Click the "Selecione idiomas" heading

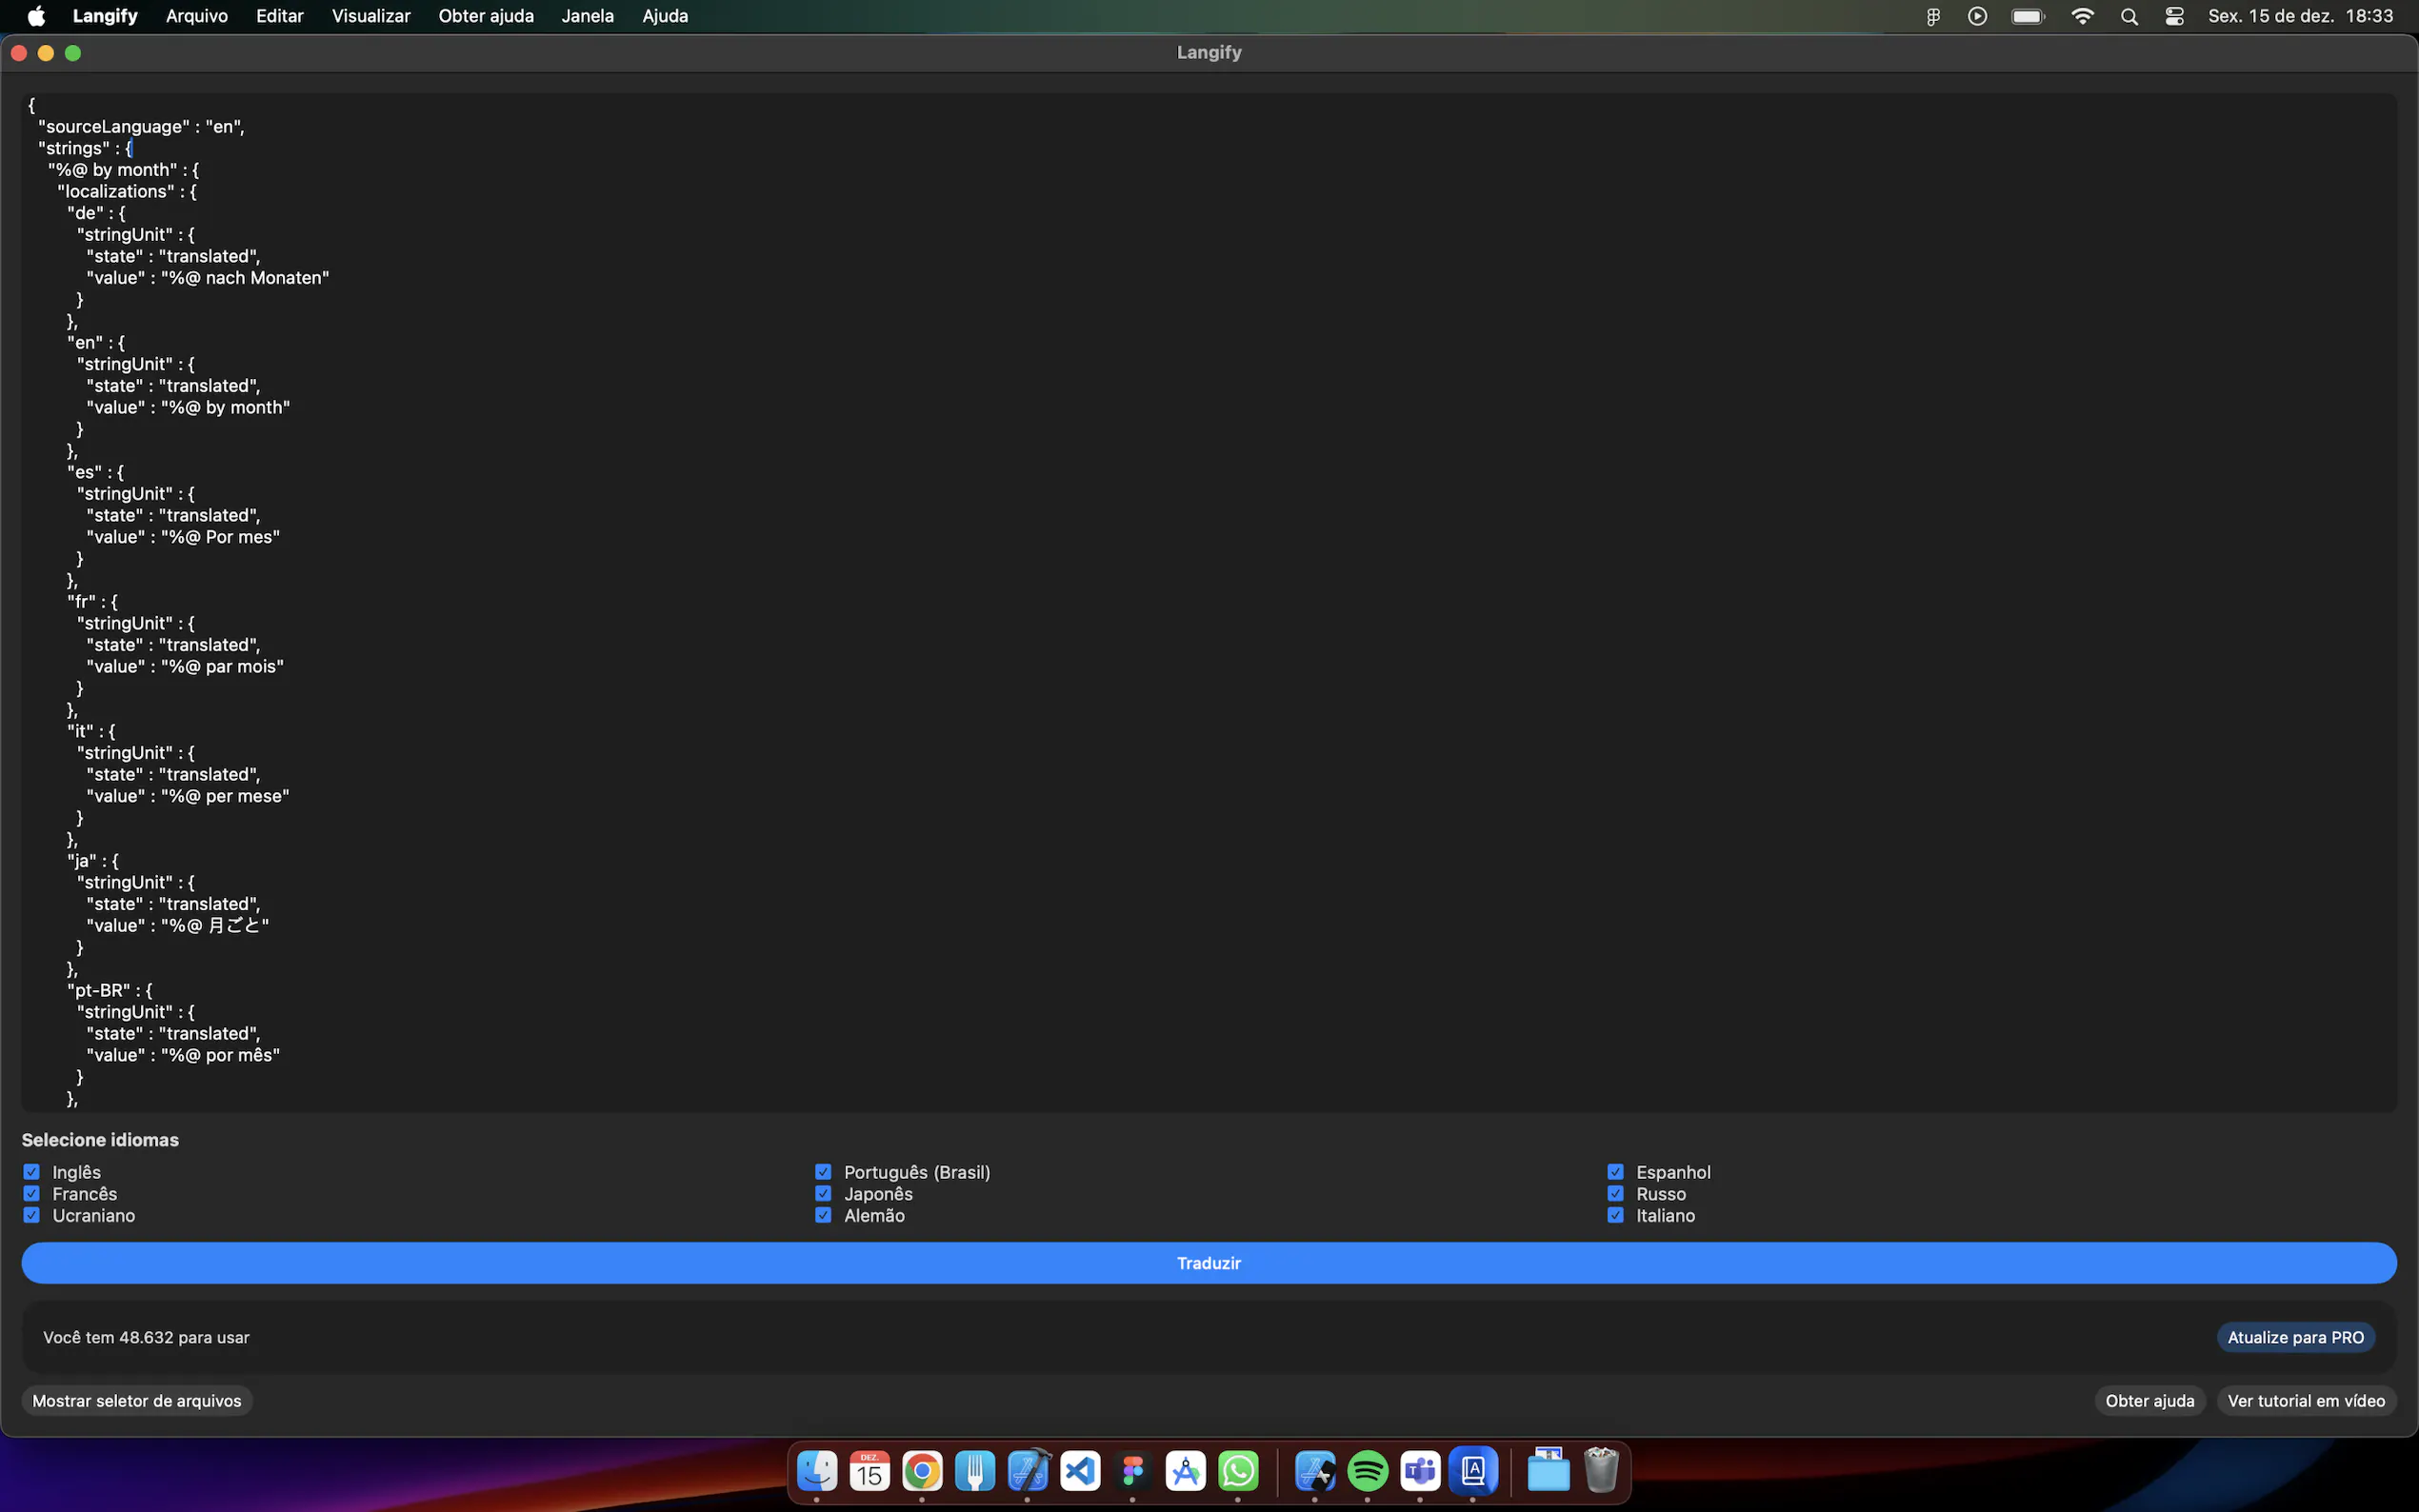click(x=100, y=1140)
